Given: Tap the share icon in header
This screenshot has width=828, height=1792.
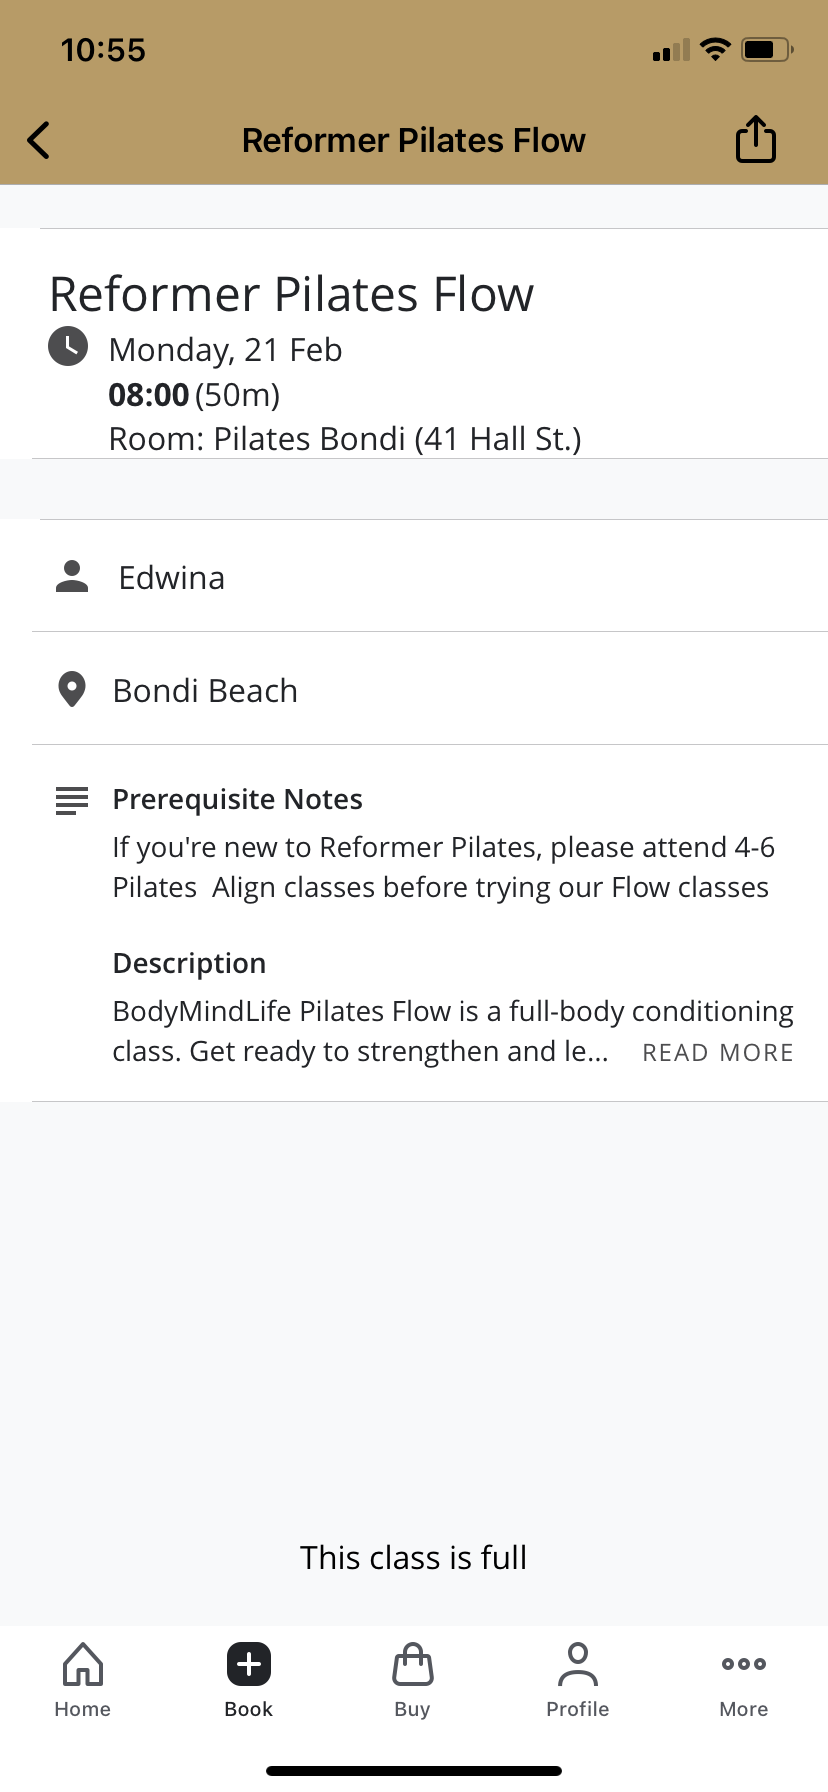Looking at the screenshot, I should pyautogui.click(x=756, y=139).
